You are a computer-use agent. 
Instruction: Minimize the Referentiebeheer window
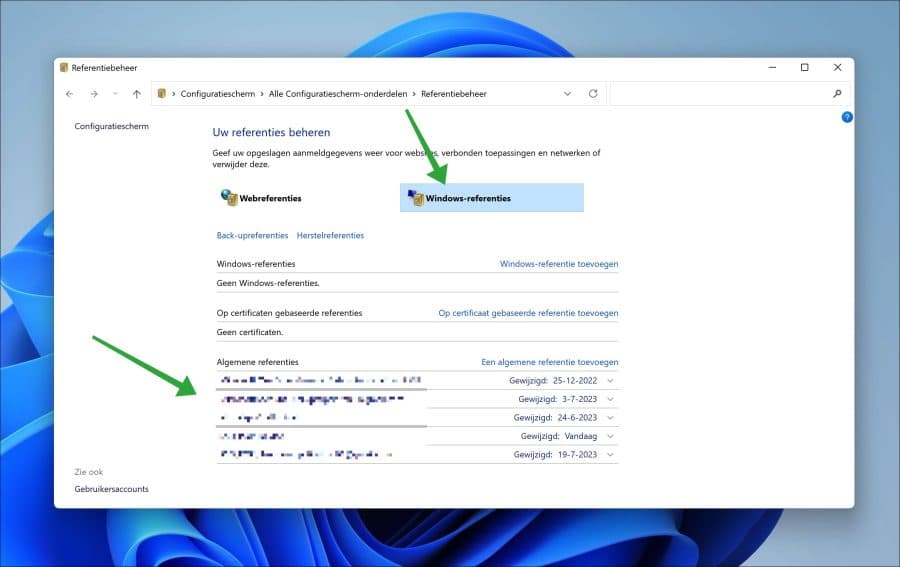(772, 68)
